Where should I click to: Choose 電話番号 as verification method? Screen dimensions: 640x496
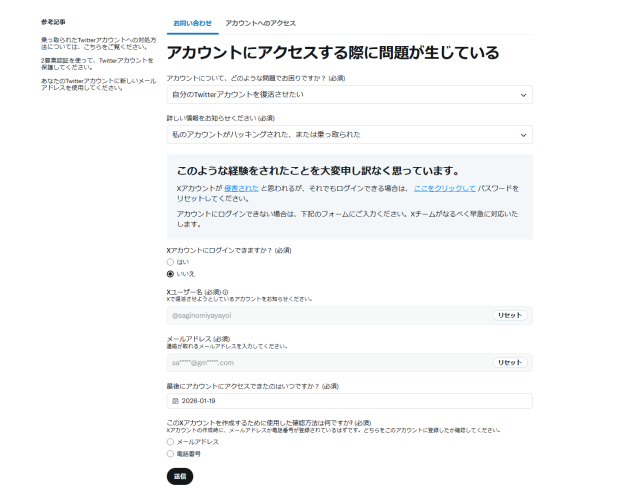[170, 453]
